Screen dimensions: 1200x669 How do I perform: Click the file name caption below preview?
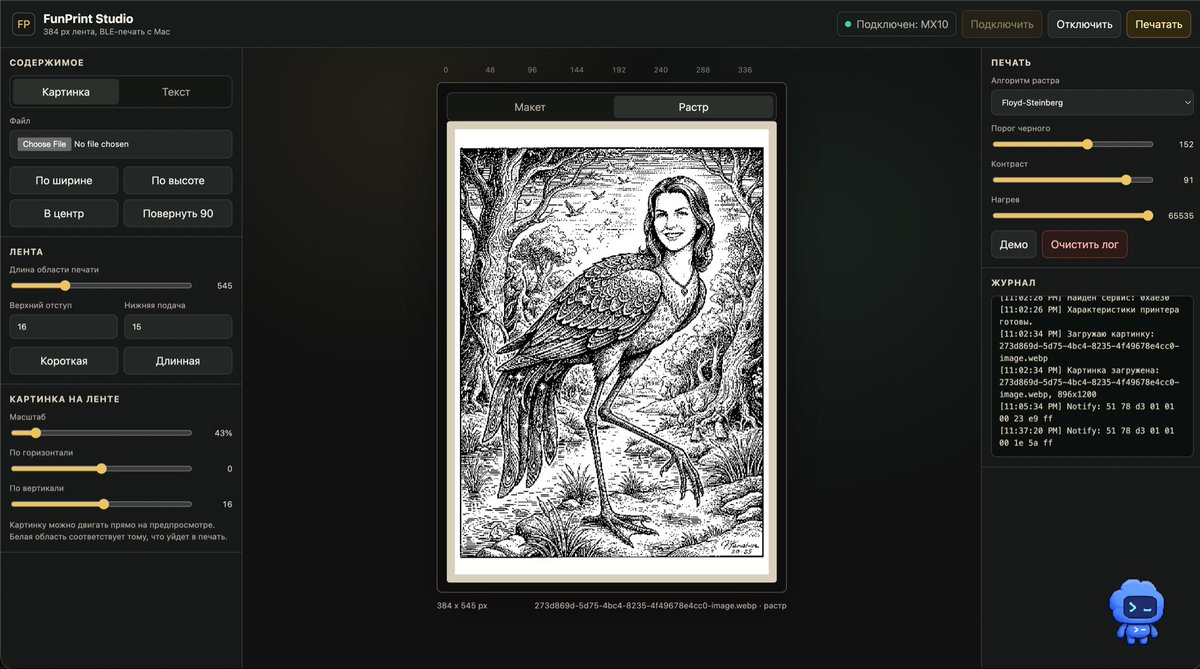click(660, 605)
